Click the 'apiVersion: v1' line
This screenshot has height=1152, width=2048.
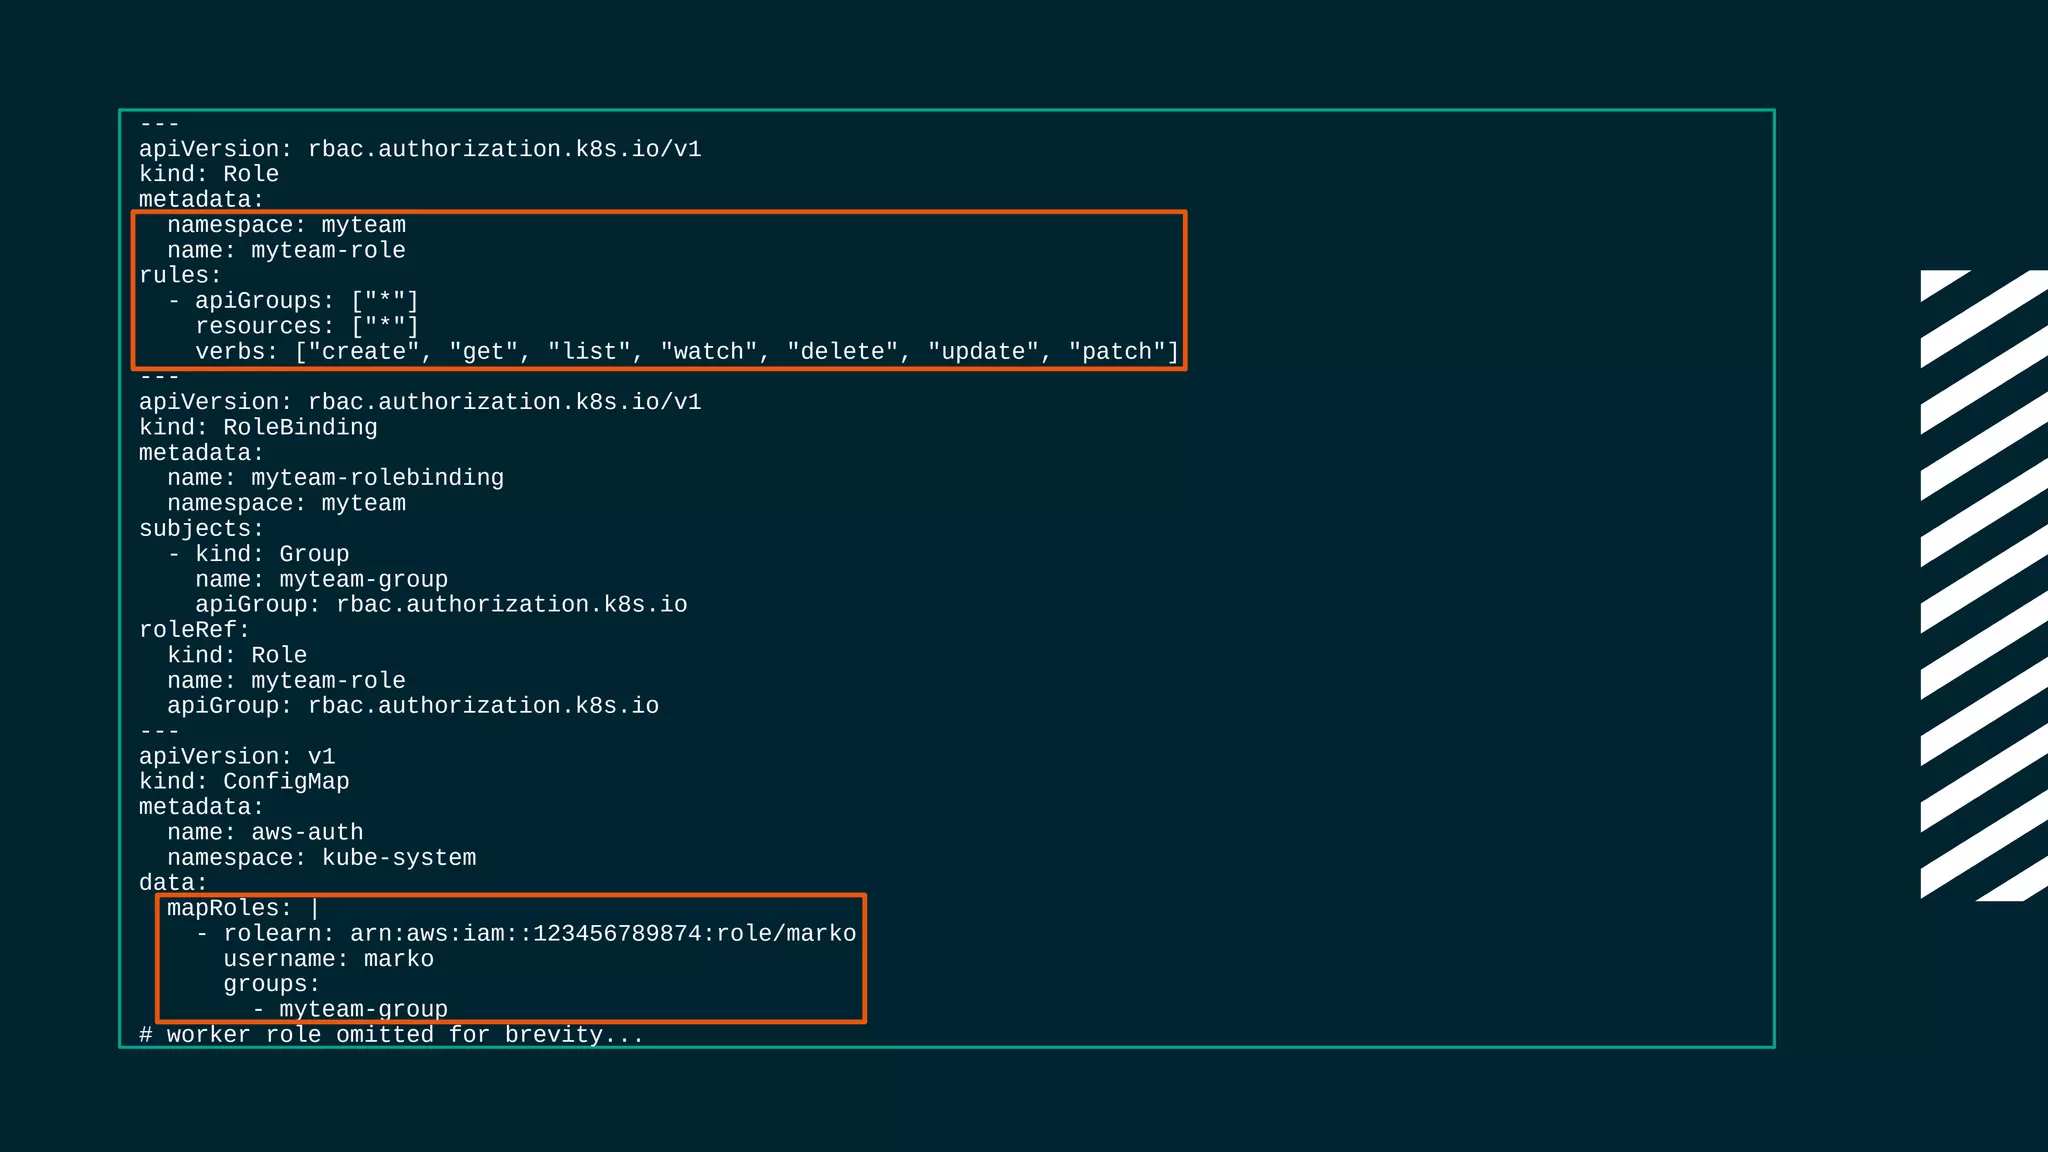coord(237,757)
